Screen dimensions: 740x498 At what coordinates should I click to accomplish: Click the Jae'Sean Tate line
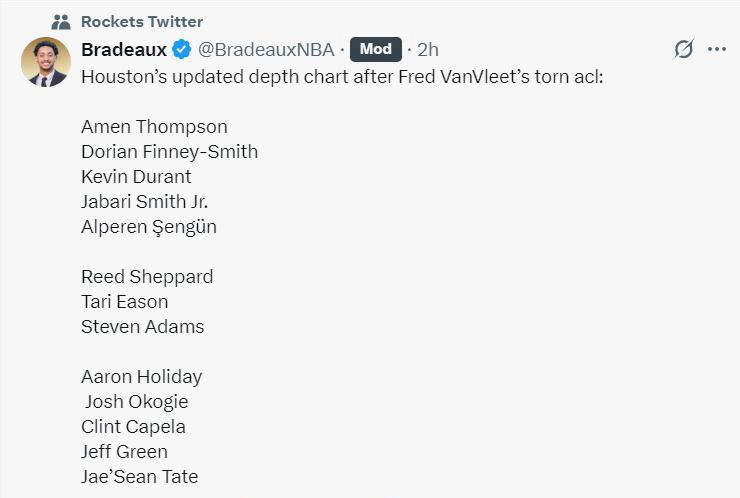click(139, 477)
